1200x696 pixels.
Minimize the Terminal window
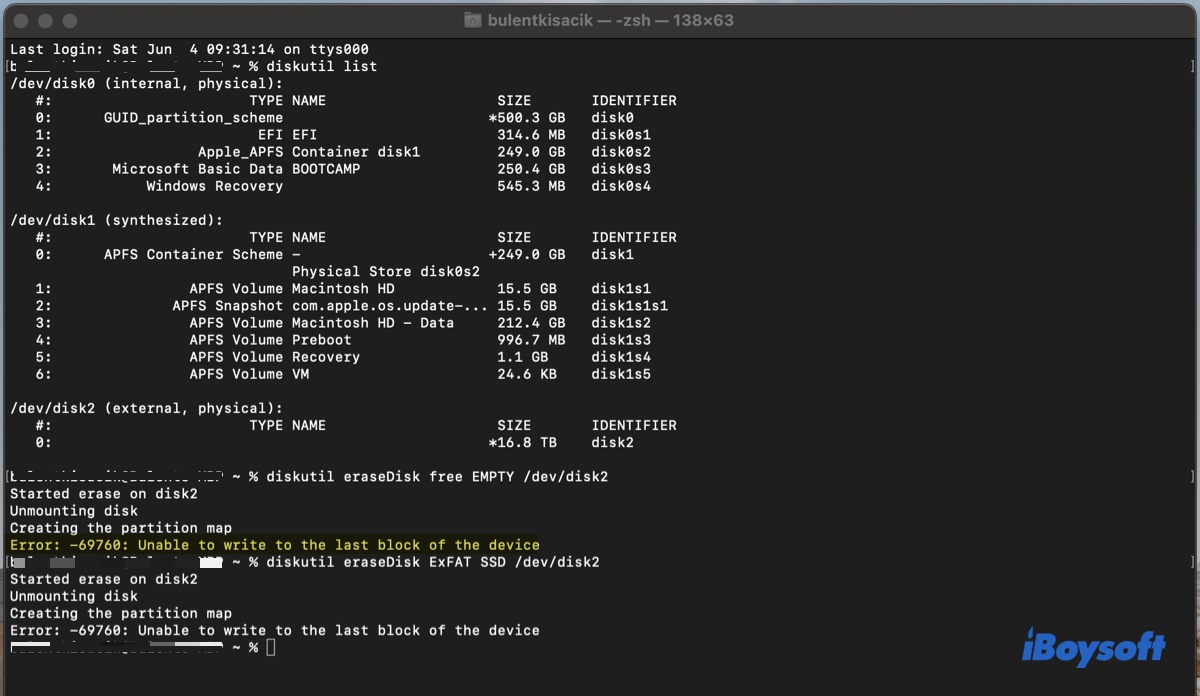[45, 20]
